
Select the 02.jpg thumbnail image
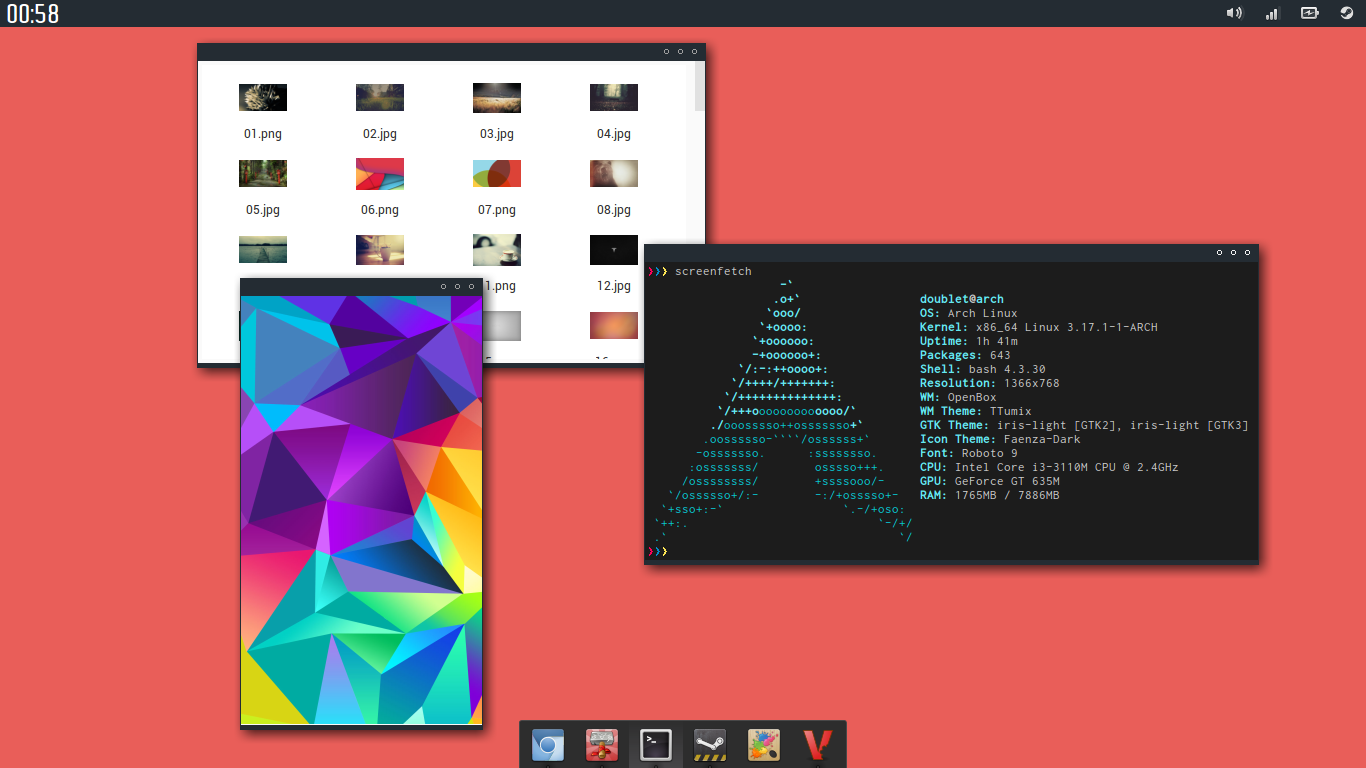380,97
